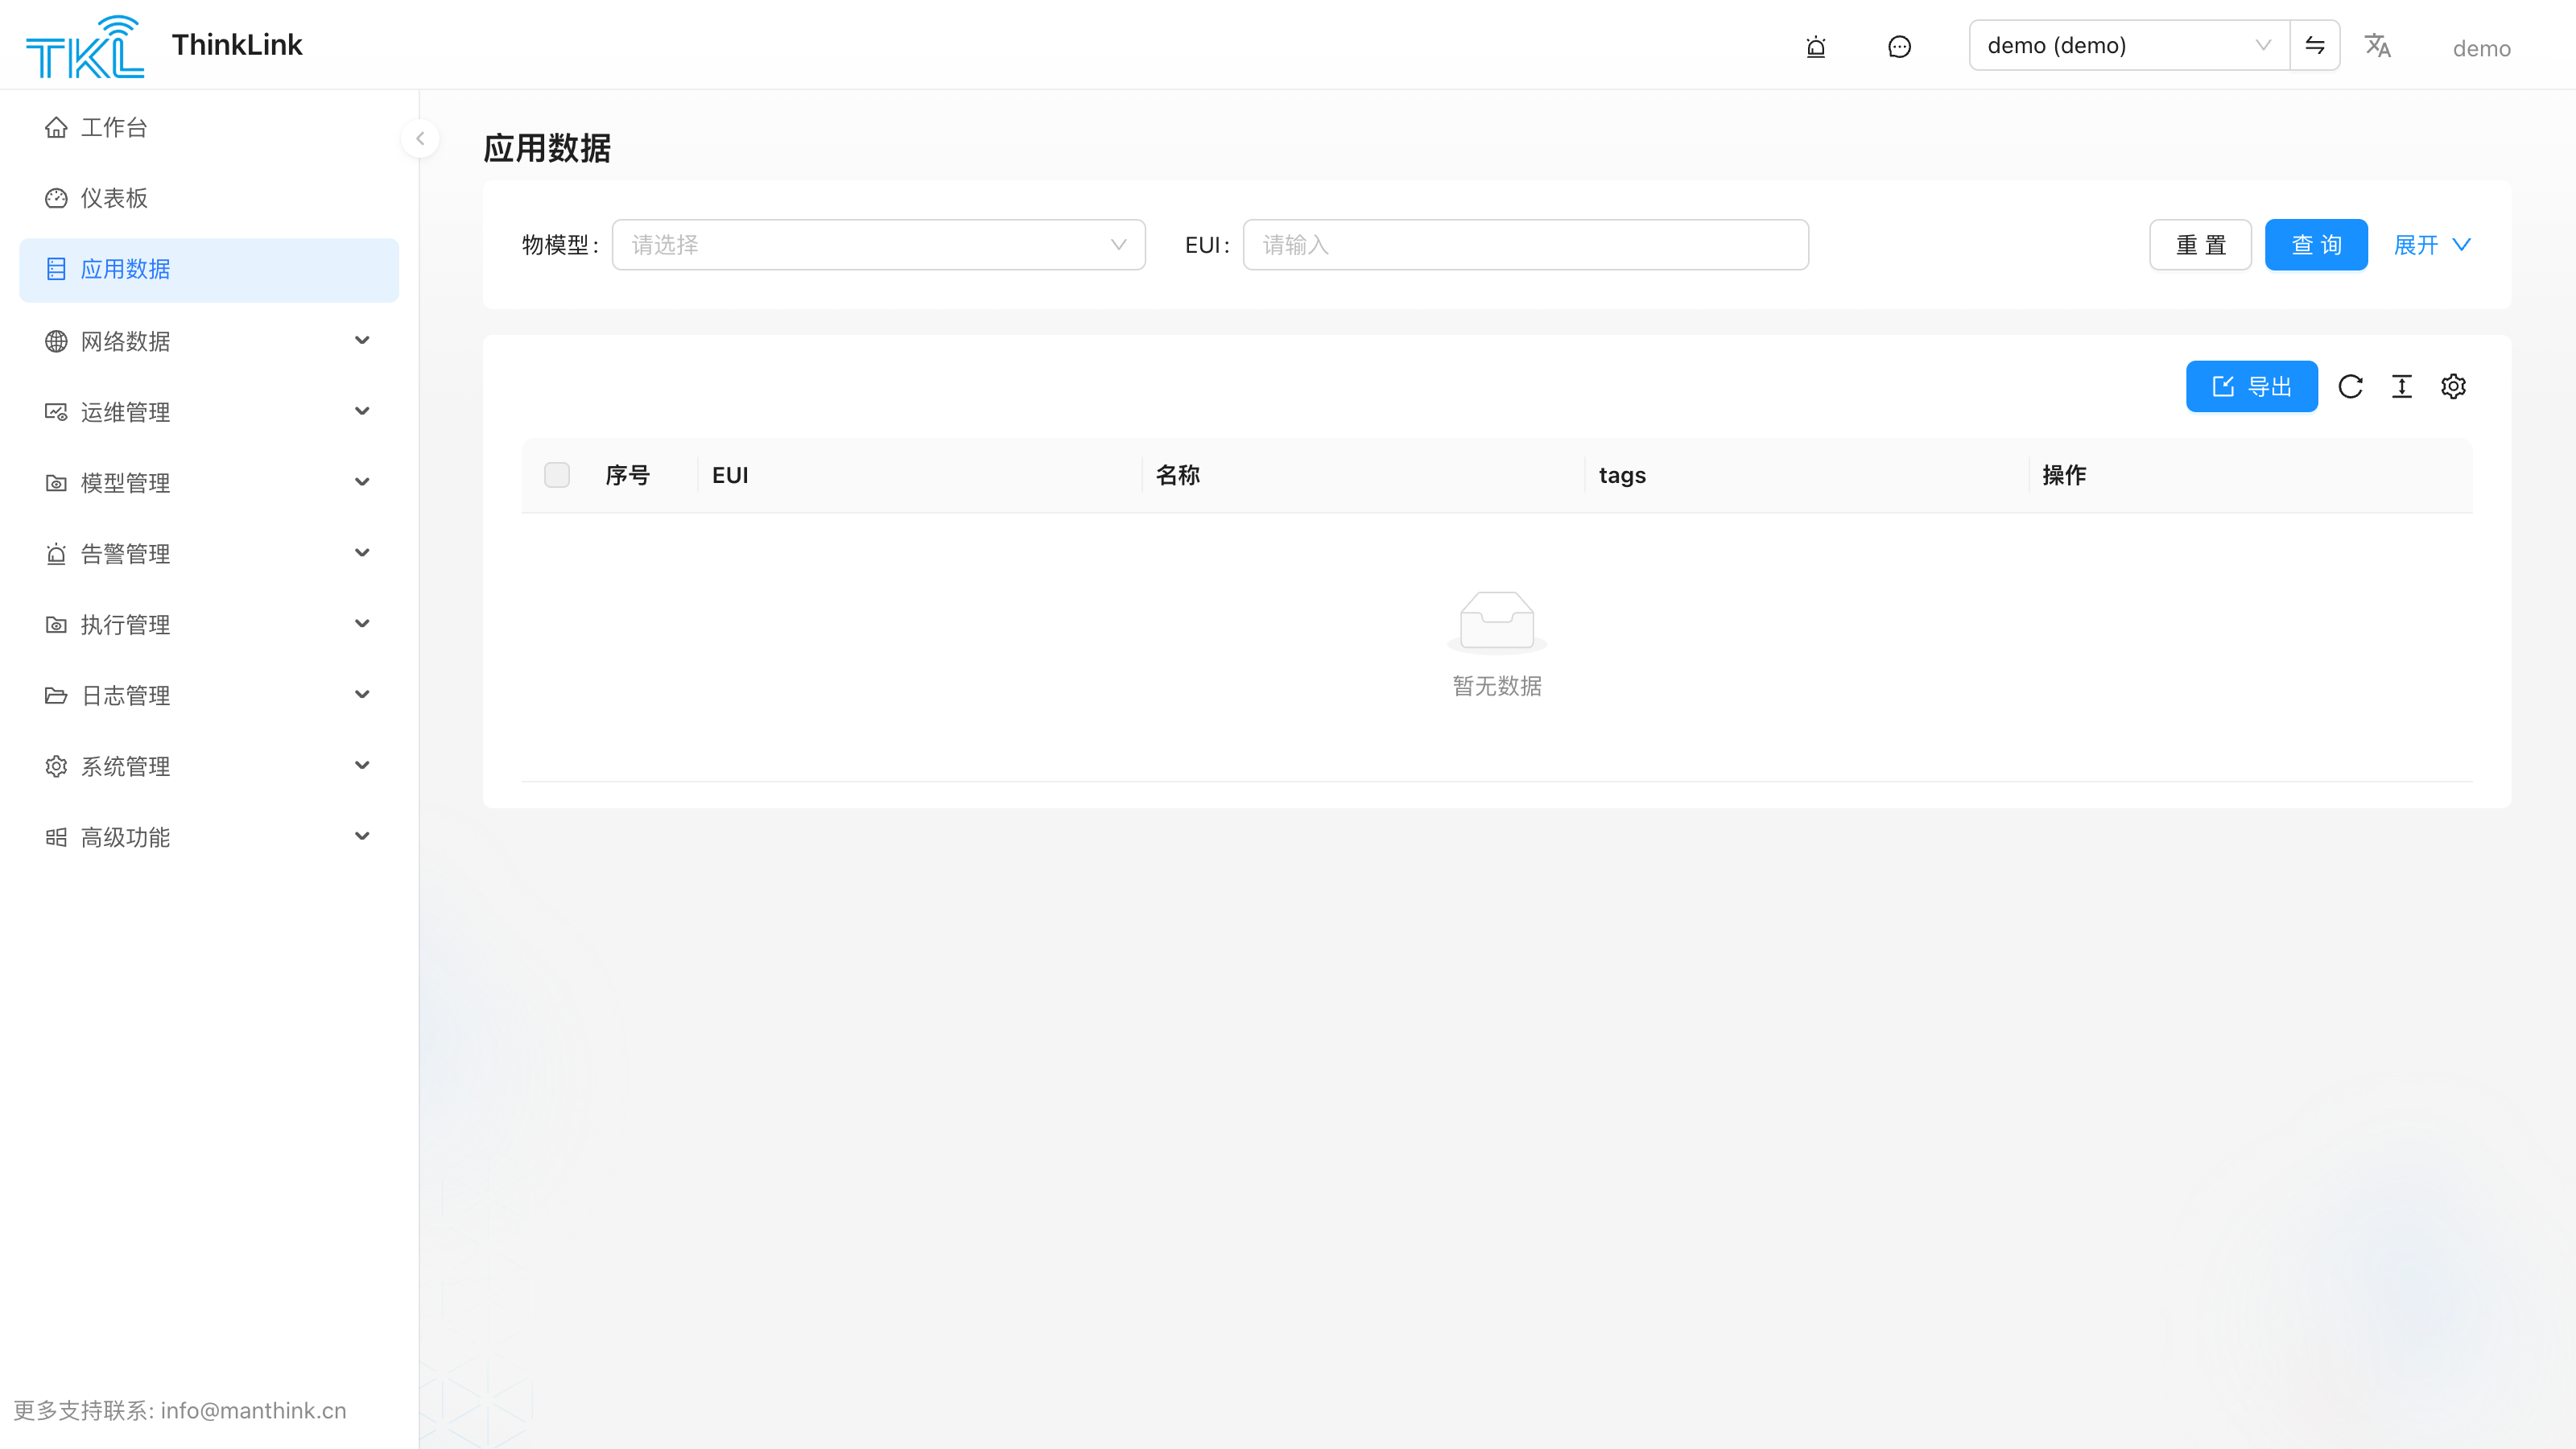
Task: Open the column settings gear icon
Action: click(2453, 386)
